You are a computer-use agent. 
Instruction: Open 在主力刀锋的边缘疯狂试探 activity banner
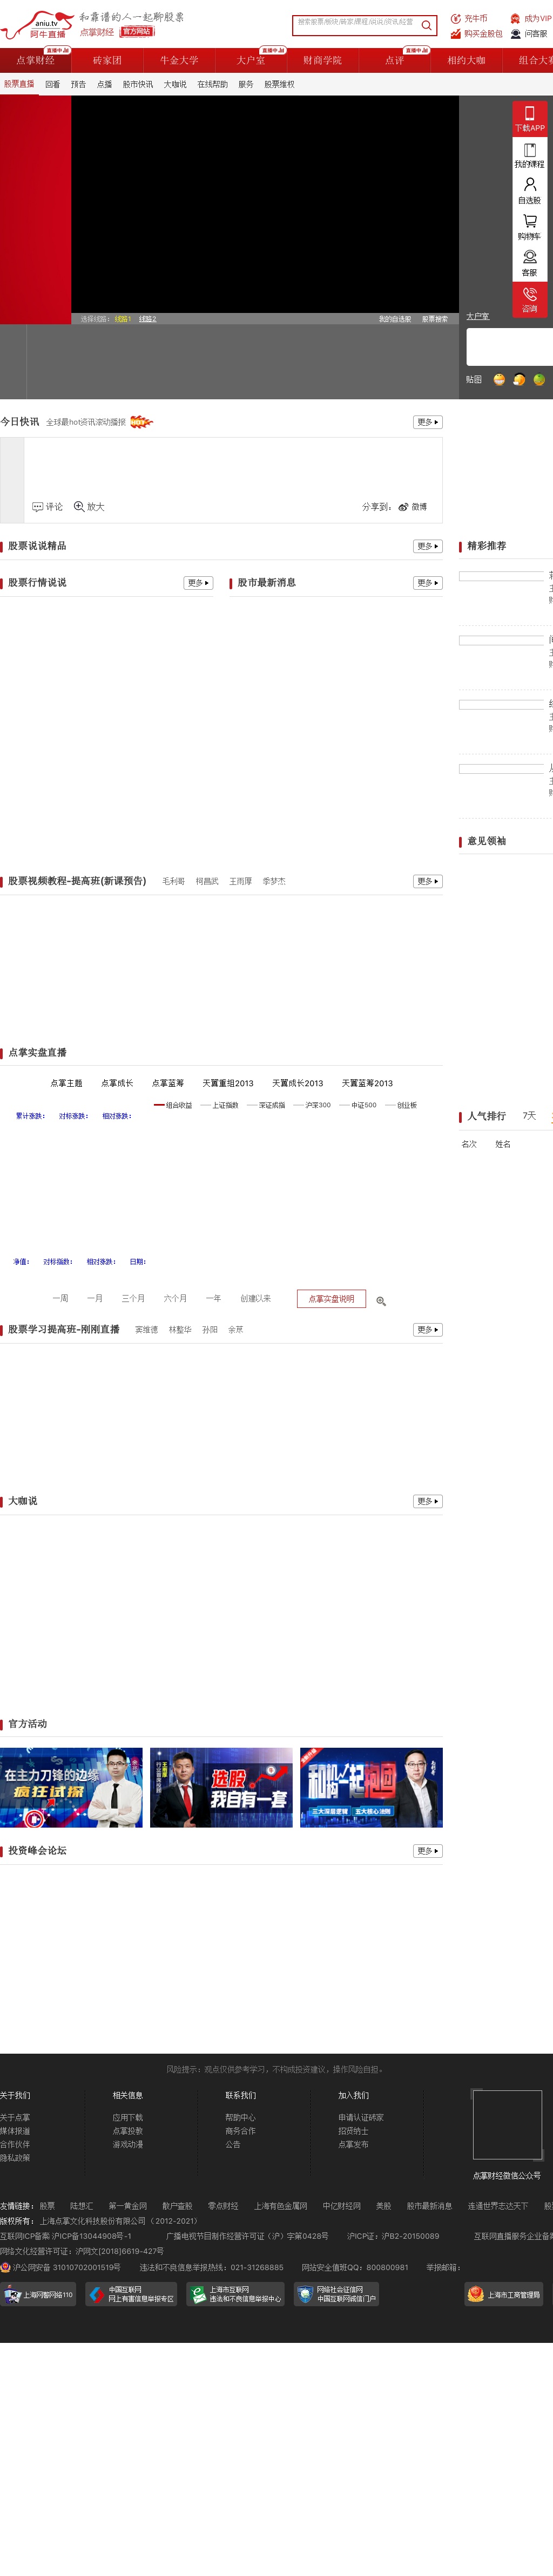click(x=71, y=1787)
